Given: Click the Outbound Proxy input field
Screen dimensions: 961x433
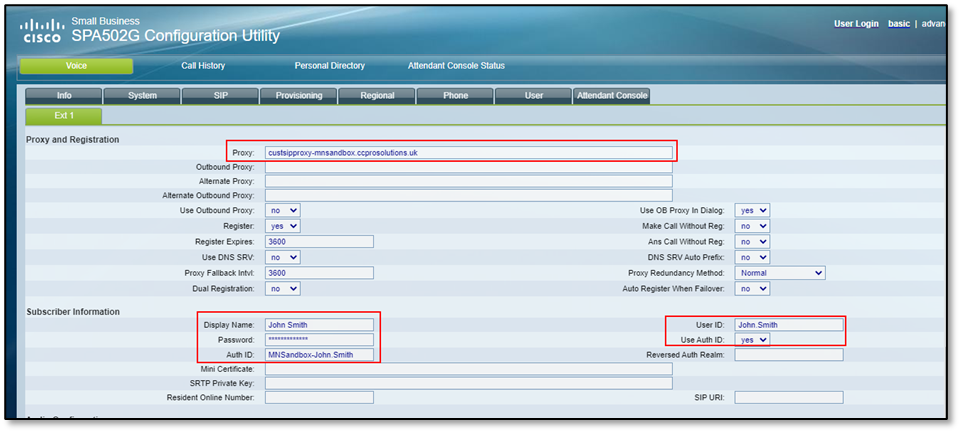Looking at the screenshot, I should tap(469, 167).
